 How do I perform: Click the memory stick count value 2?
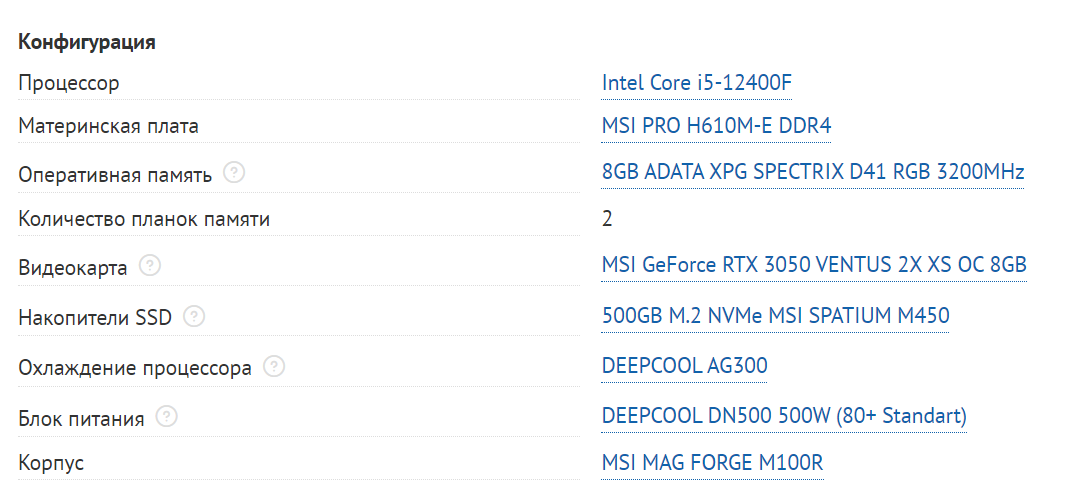(607, 219)
